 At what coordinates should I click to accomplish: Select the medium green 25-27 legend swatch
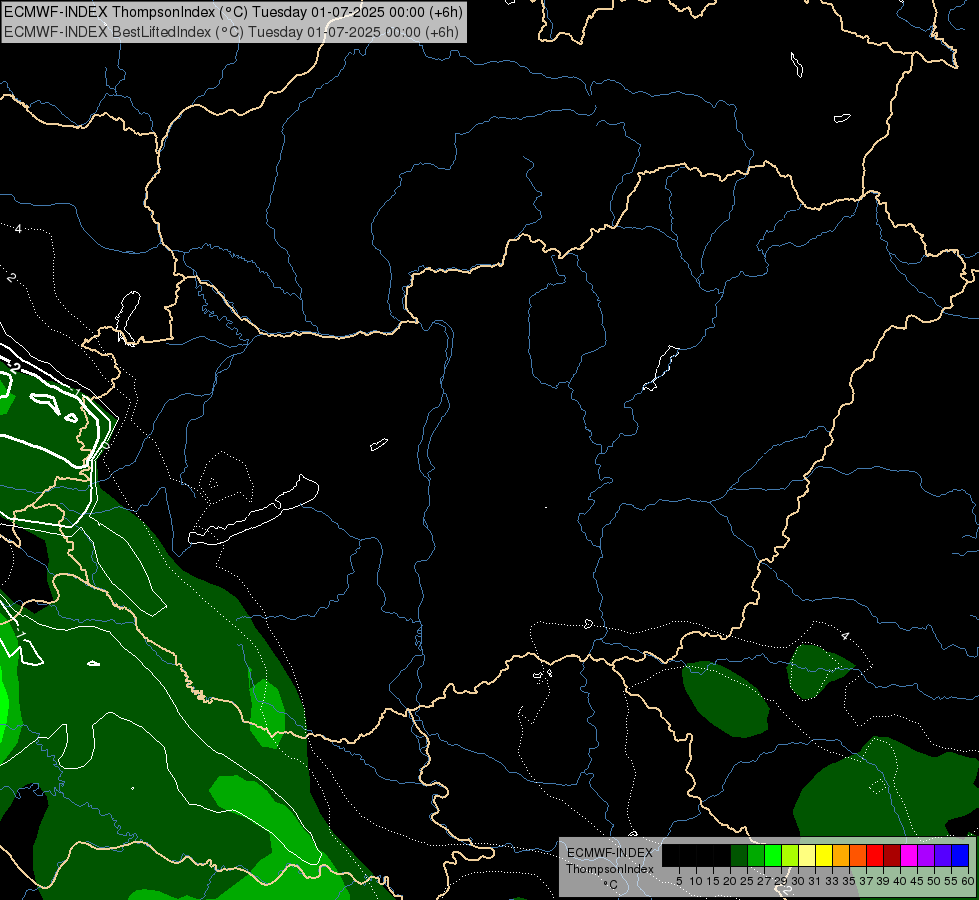pos(756,855)
